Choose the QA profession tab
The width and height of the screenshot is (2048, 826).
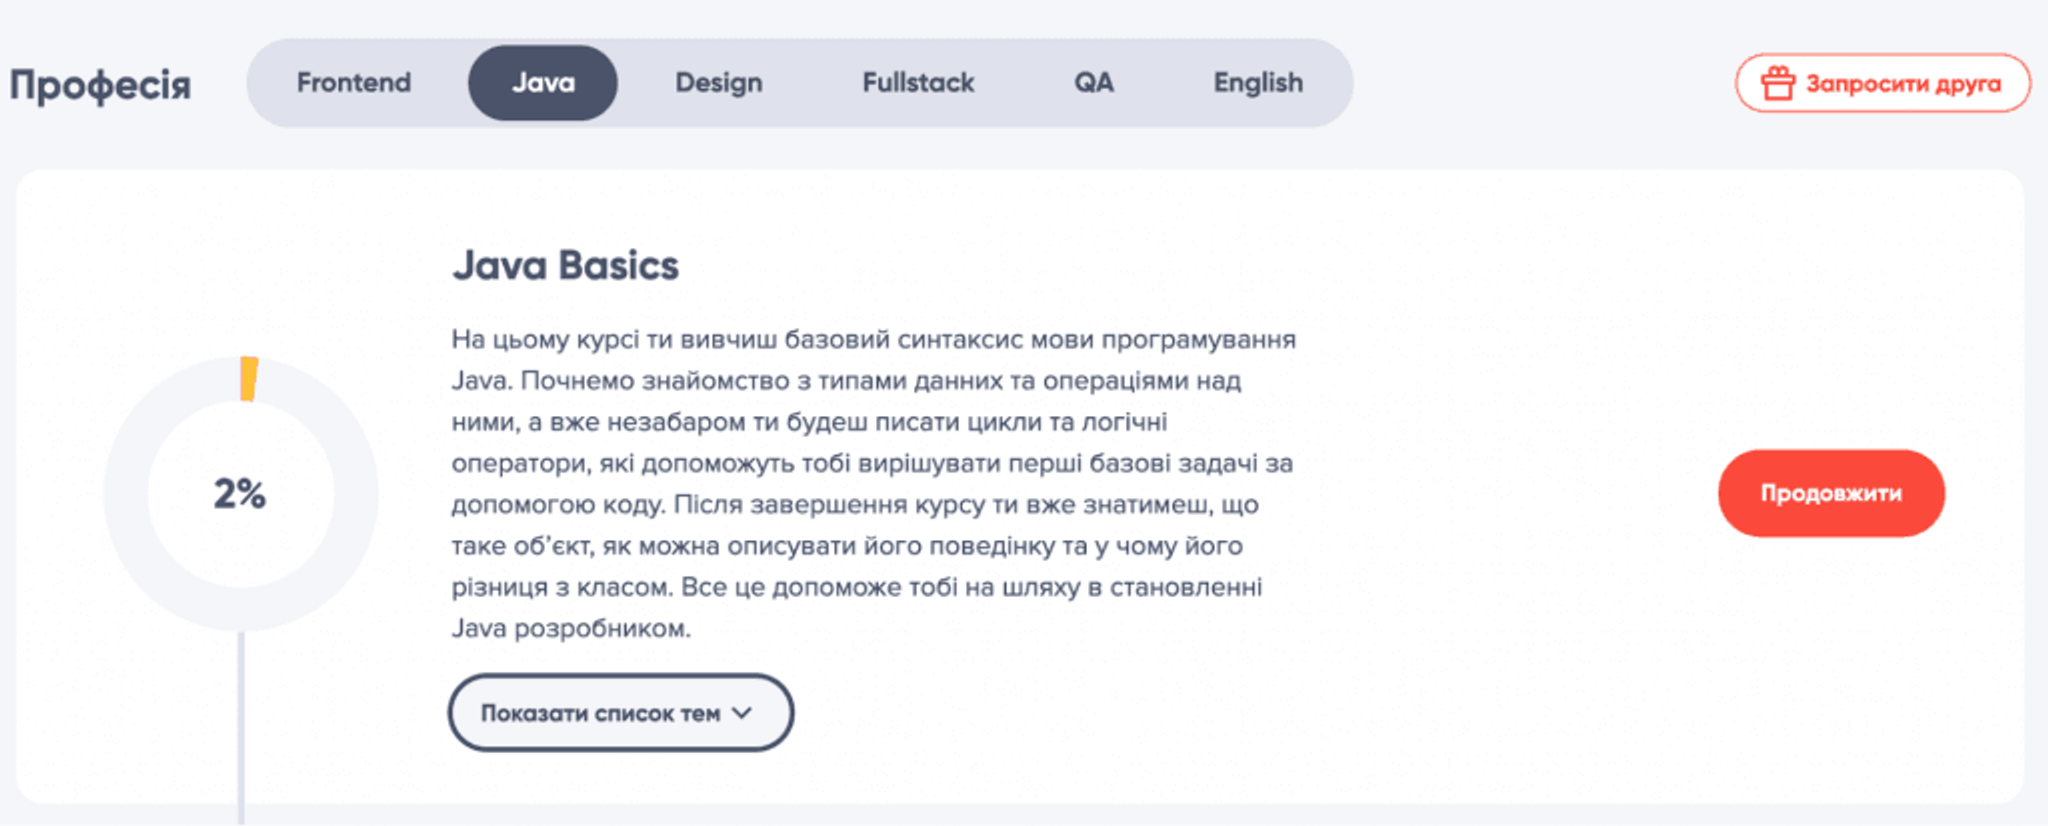click(x=1093, y=83)
